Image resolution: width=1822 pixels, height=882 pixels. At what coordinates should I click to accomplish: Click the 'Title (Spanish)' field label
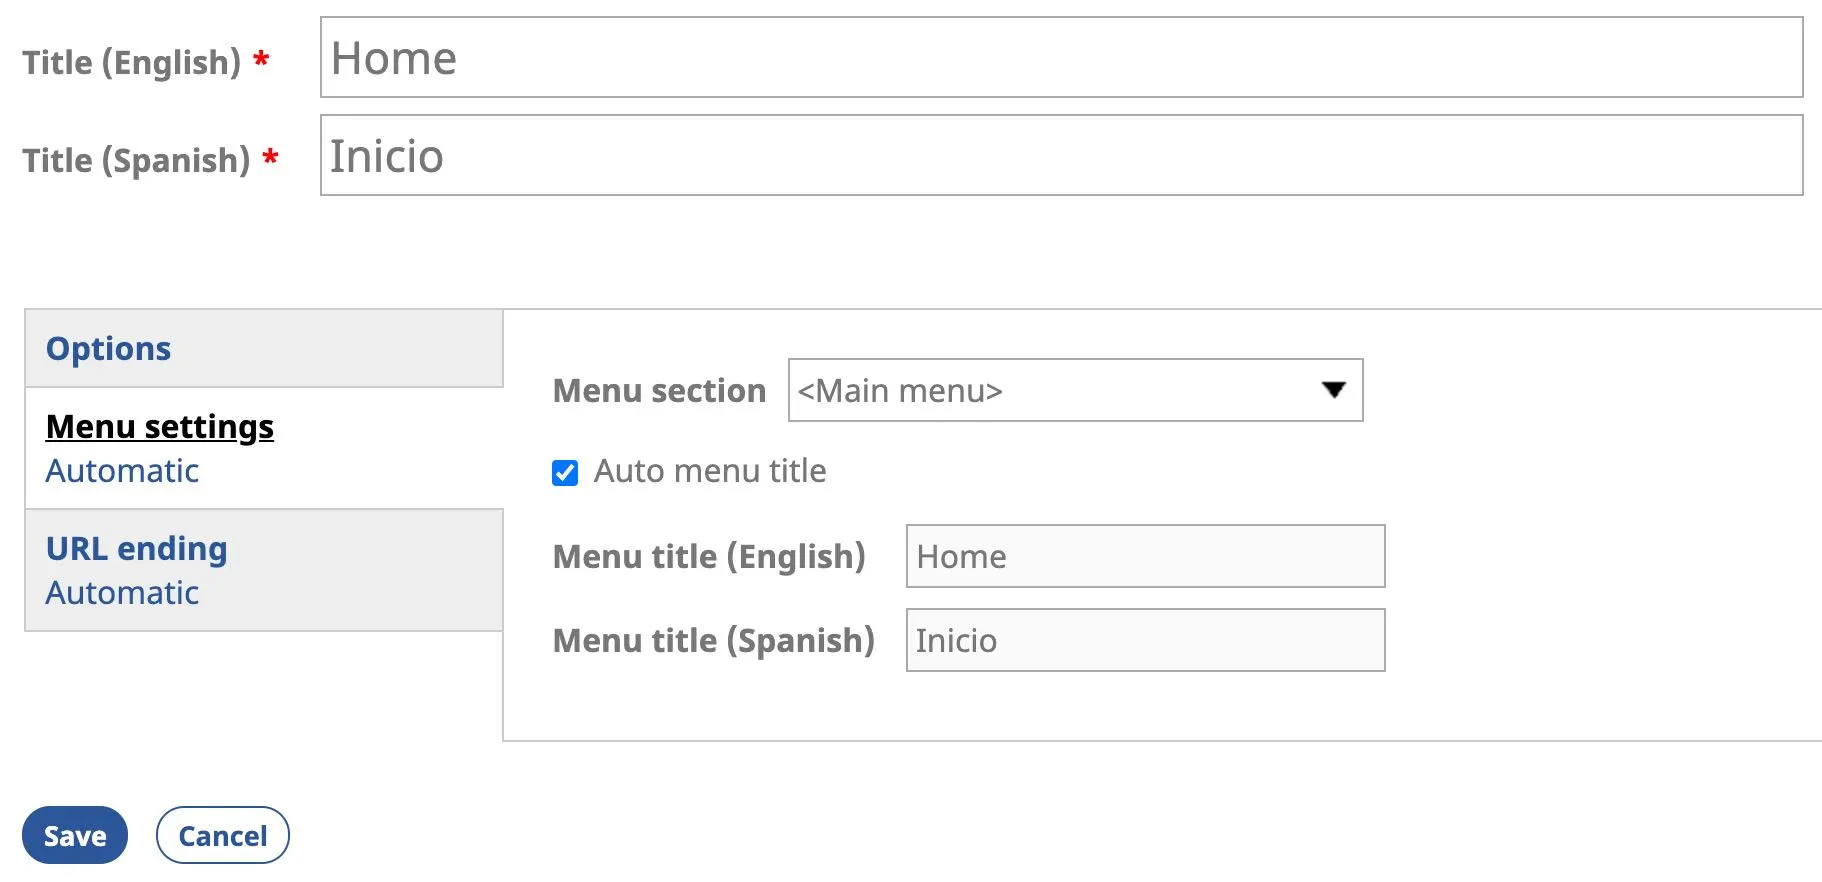[x=136, y=161]
